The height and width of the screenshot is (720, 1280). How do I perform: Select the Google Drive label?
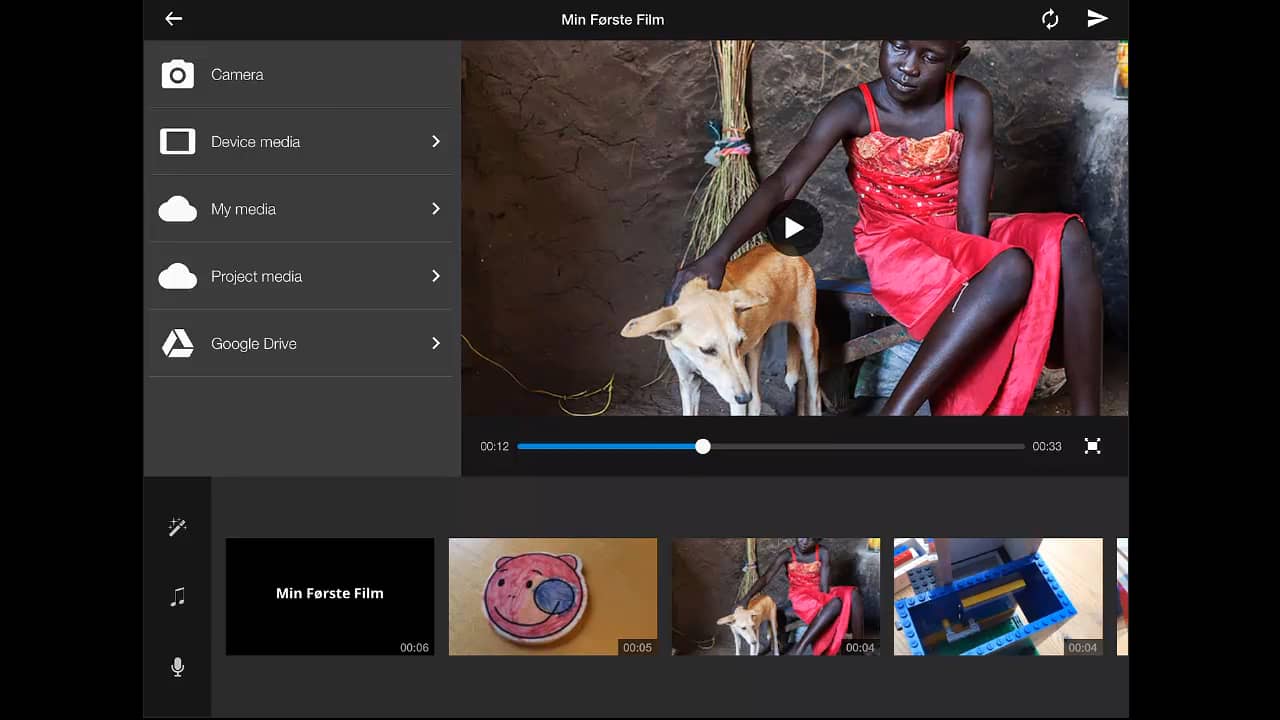coord(253,344)
